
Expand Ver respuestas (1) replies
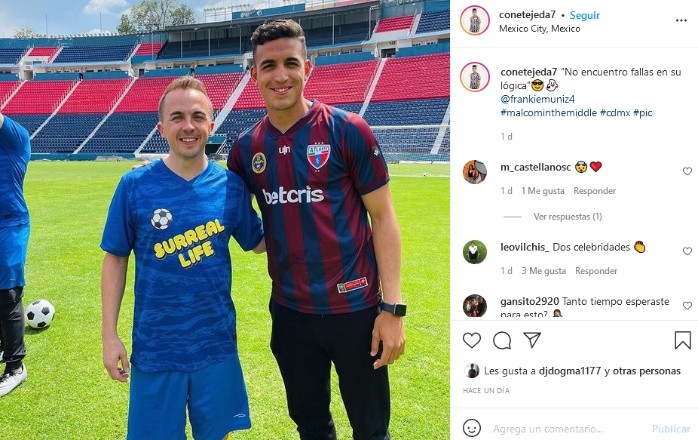[568, 216]
